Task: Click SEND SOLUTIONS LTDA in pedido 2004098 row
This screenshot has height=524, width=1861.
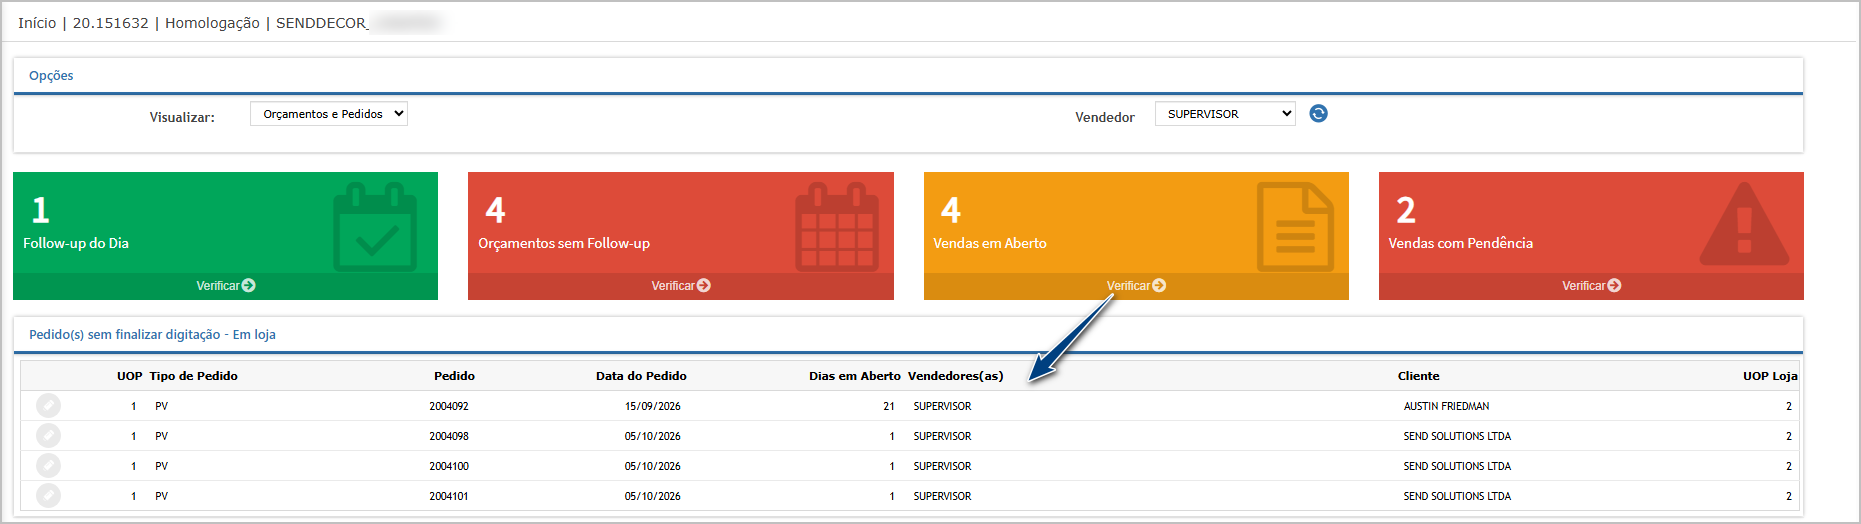Action: (1457, 436)
